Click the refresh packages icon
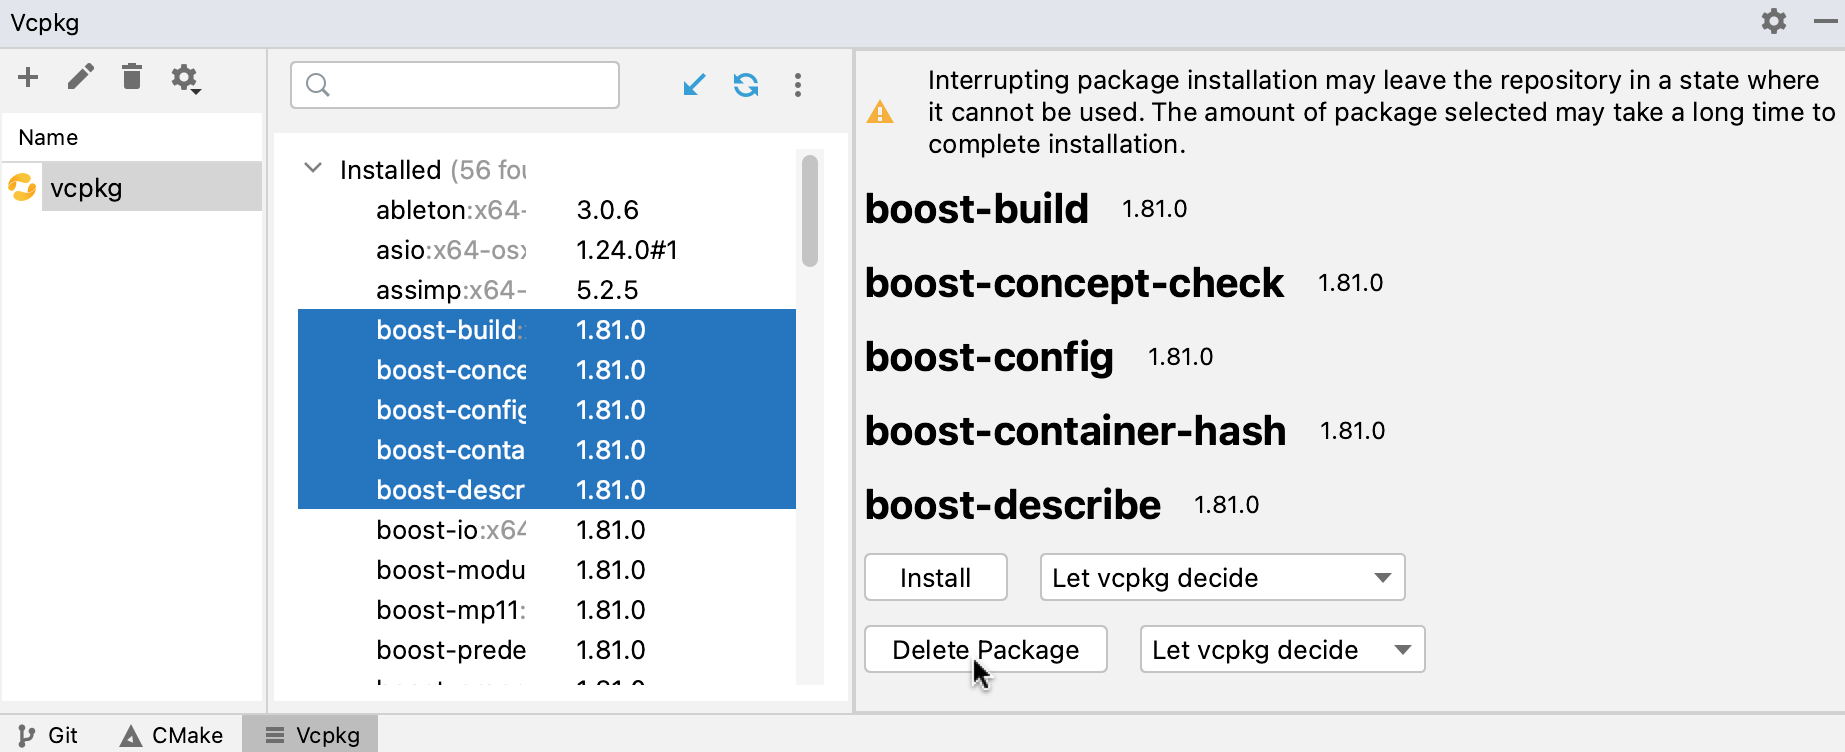1845x752 pixels. [x=746, y=85]
